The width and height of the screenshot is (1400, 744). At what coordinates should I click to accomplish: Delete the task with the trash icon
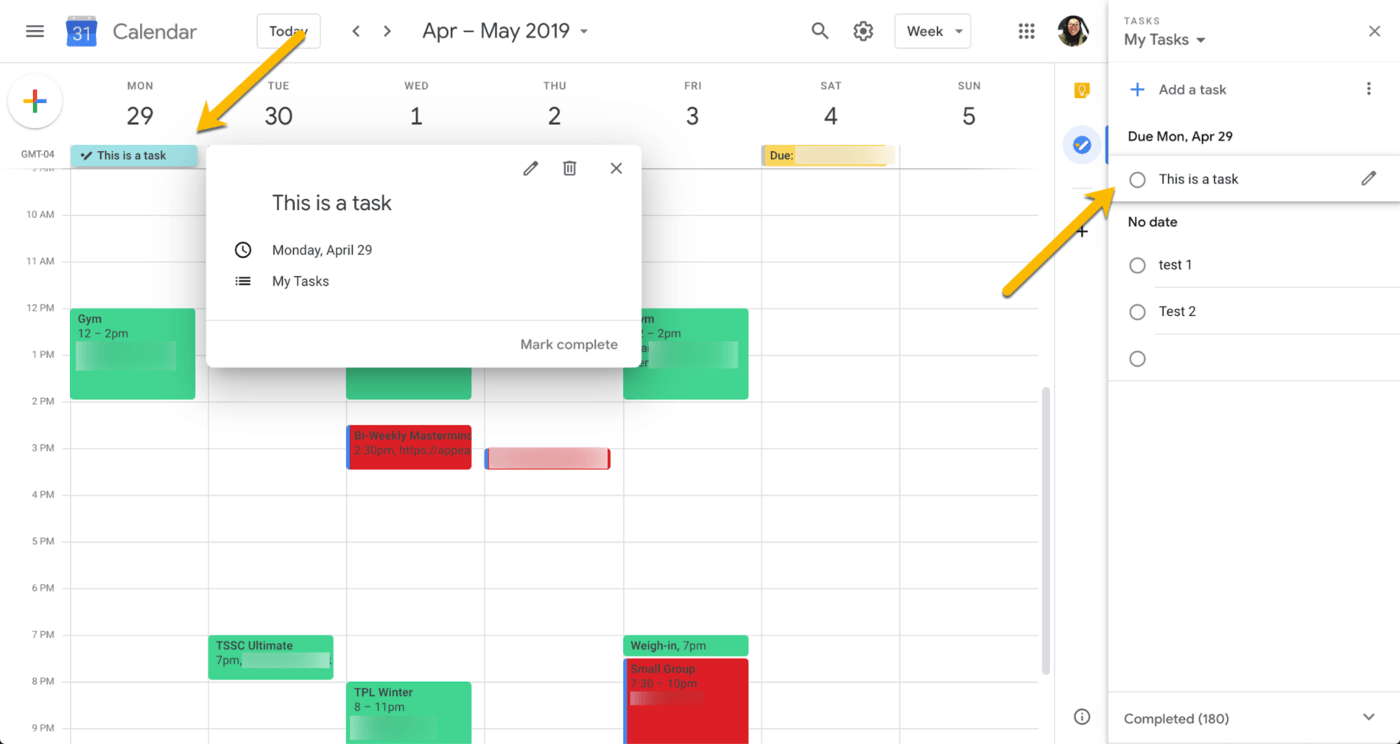pos(570,168)
